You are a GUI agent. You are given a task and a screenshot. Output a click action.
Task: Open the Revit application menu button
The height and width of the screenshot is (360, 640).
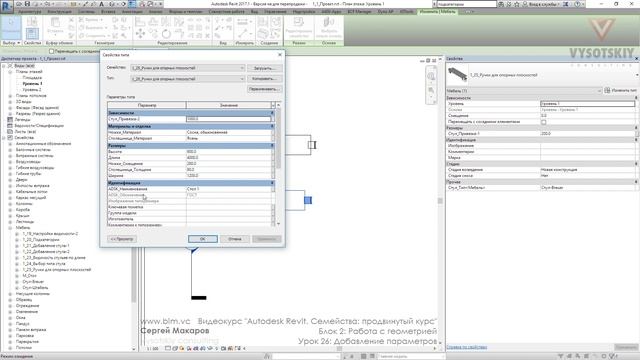click(7, 6)
